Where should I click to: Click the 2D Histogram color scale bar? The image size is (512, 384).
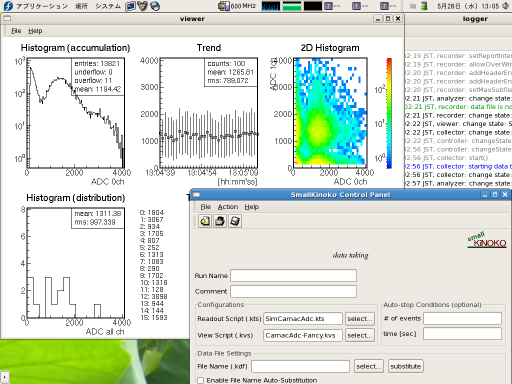point(389,113)
